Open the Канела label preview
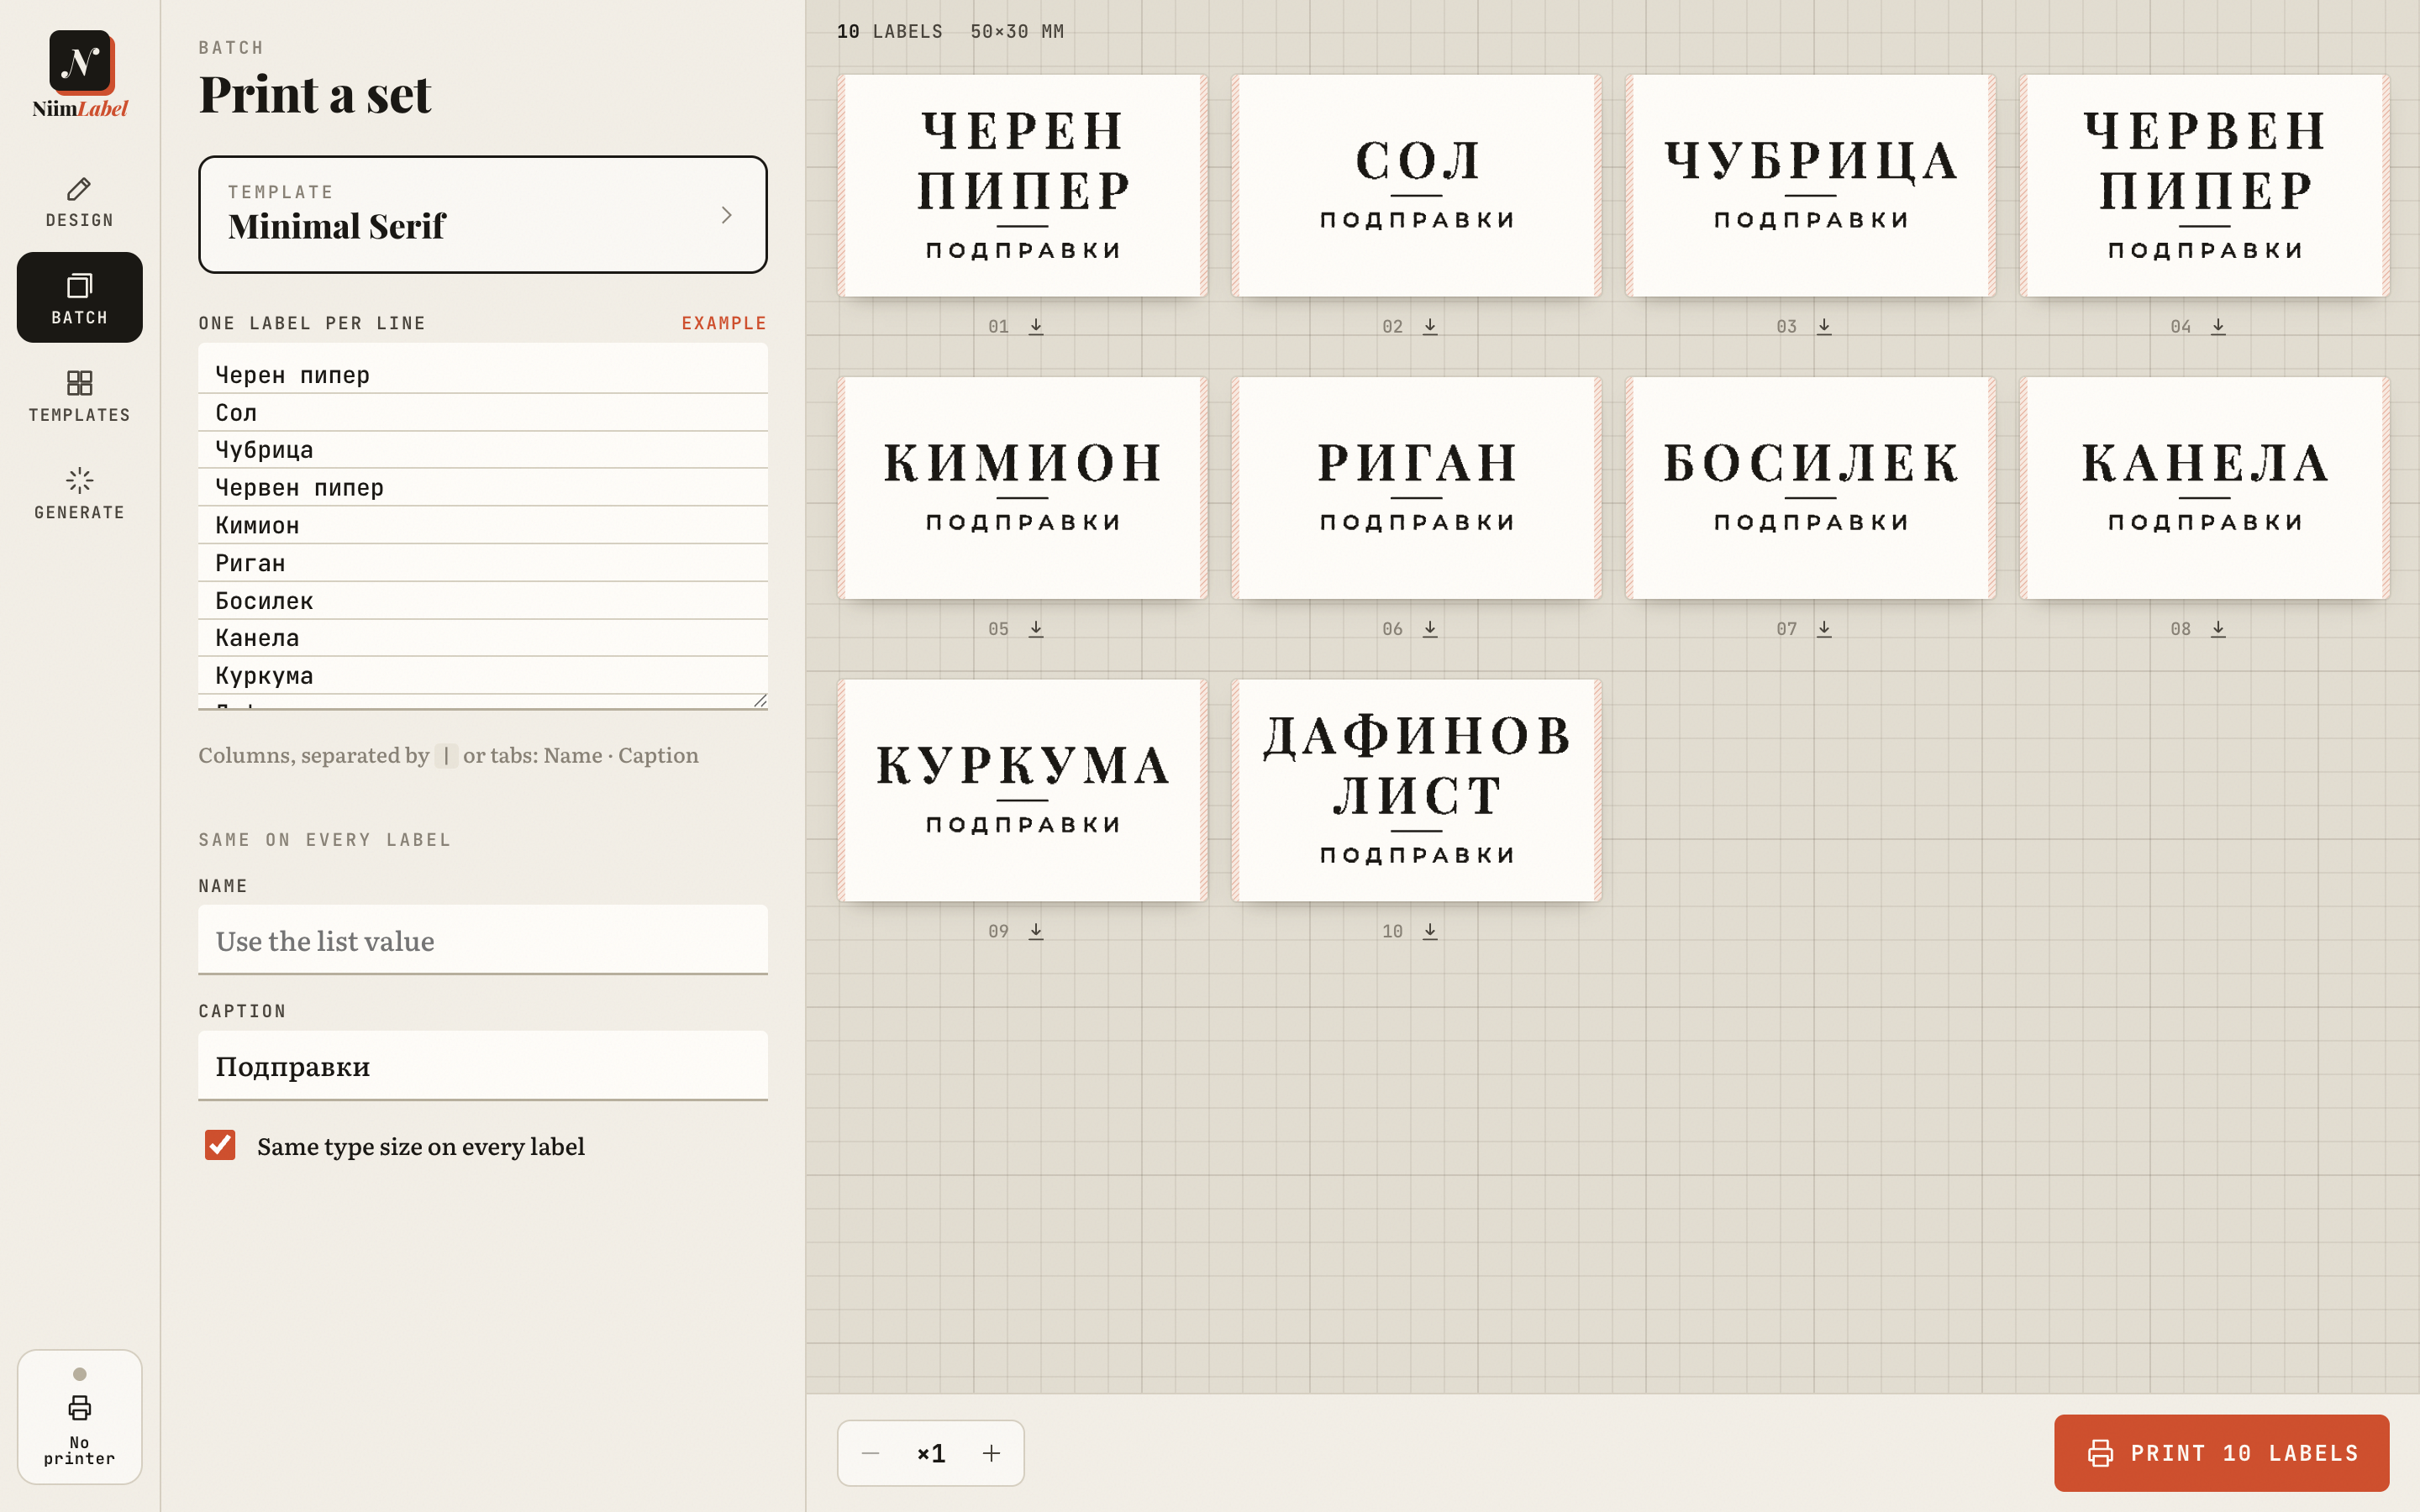Image resolution: width=2420 pixels, height=1512 pixels. (x=2204, y=488)
